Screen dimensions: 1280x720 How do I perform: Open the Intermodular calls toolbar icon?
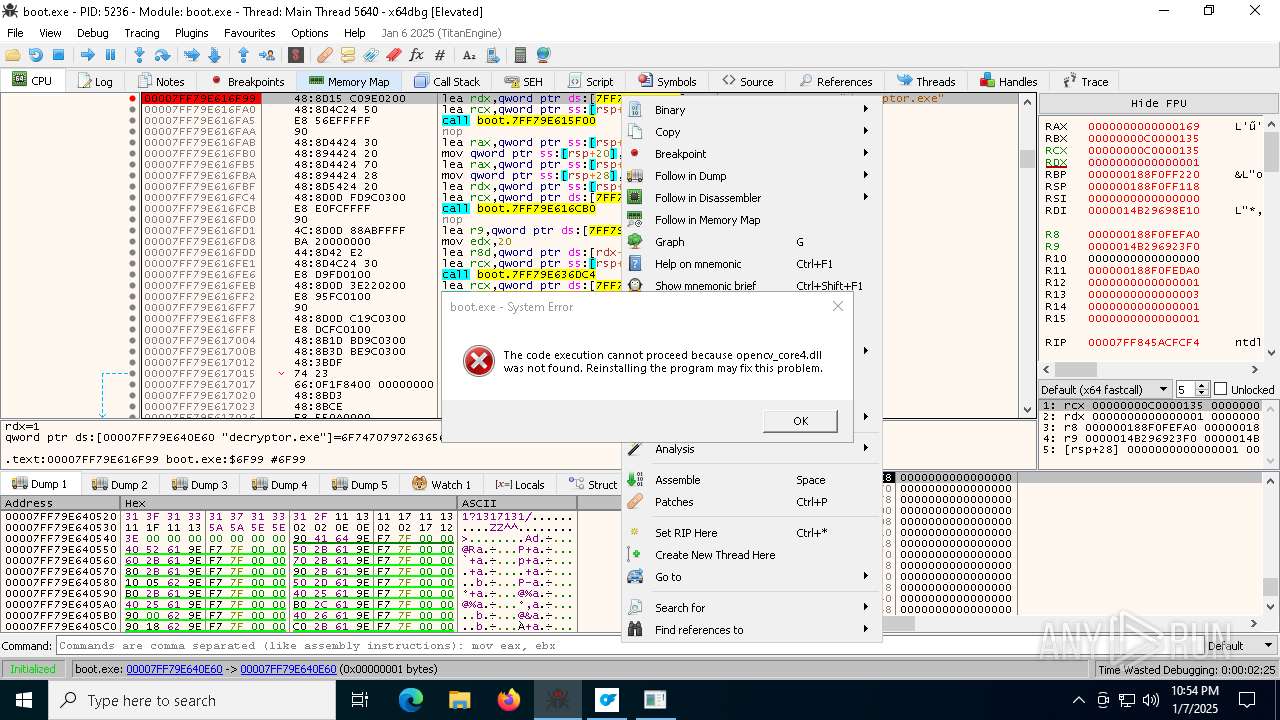coord(493,55)
